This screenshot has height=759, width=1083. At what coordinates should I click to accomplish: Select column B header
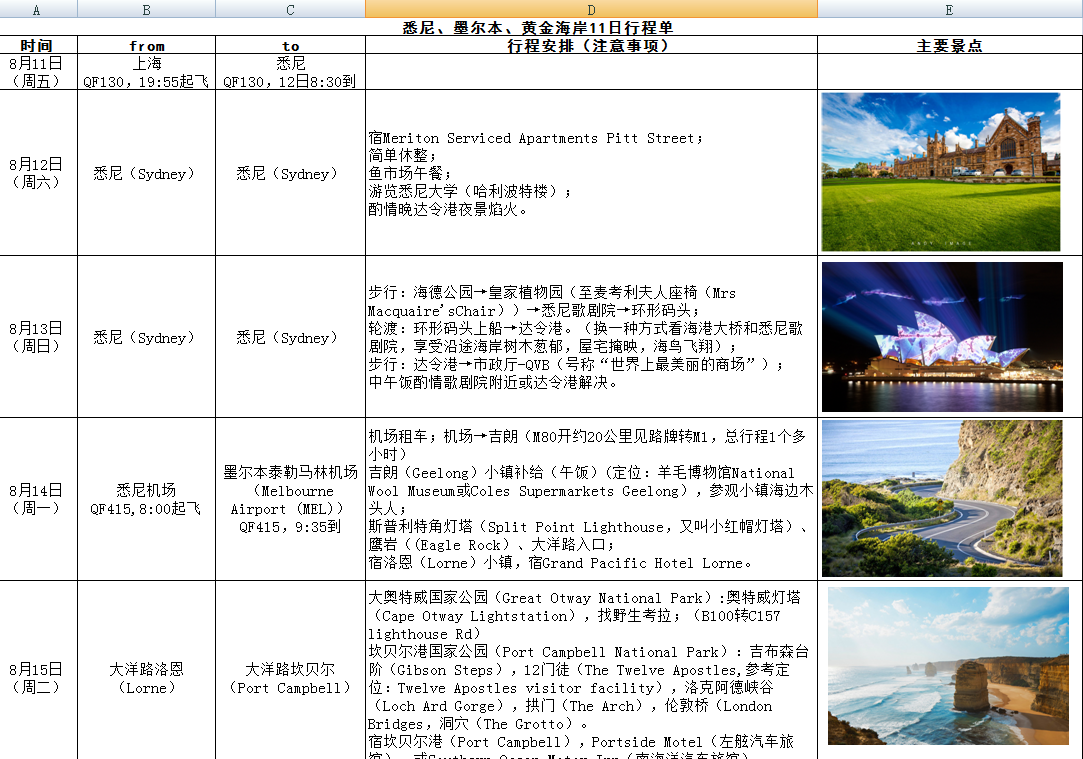tap(146, 9)
